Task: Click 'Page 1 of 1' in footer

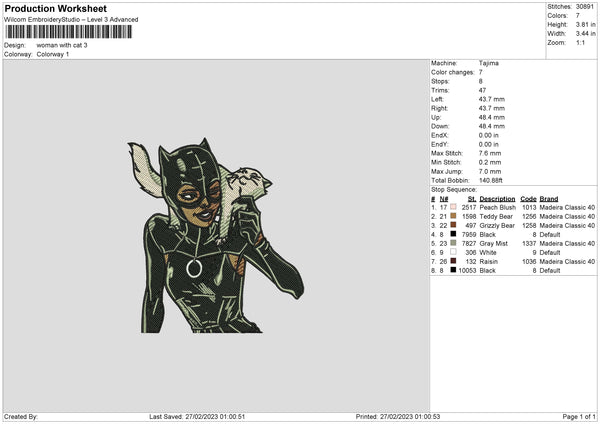Action: point(579,417)
